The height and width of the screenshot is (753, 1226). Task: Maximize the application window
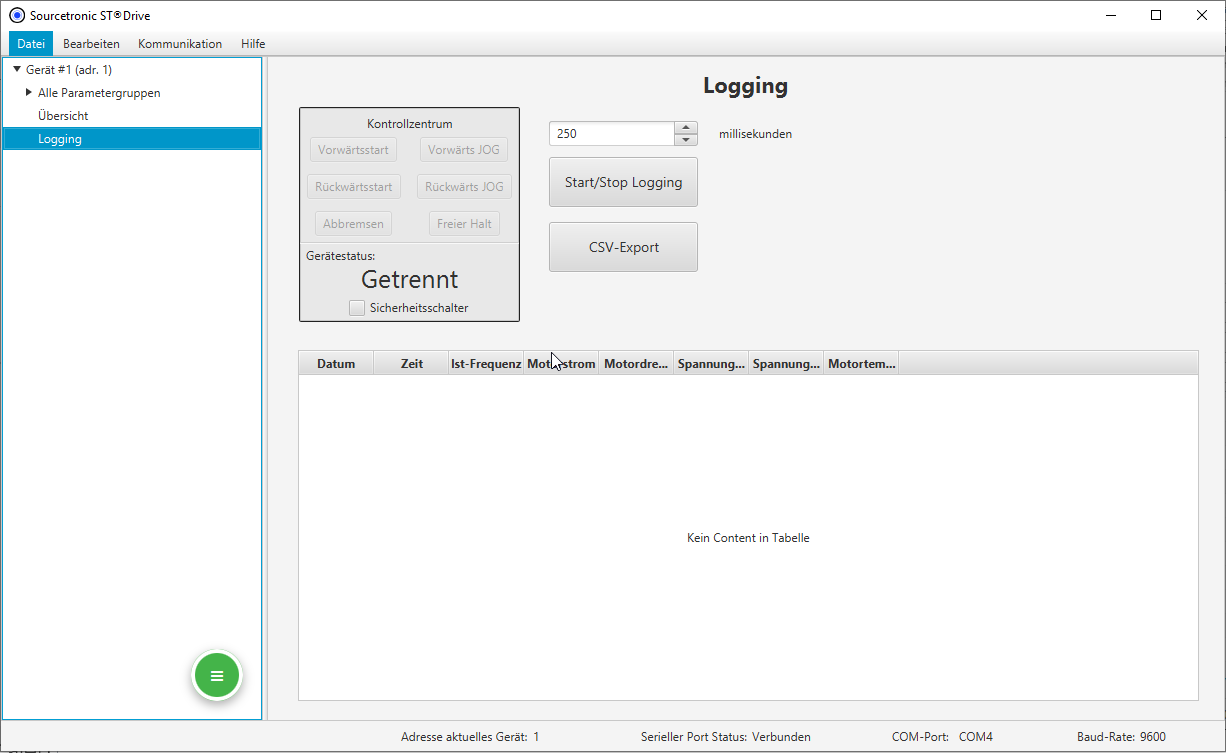[1156, 15]
